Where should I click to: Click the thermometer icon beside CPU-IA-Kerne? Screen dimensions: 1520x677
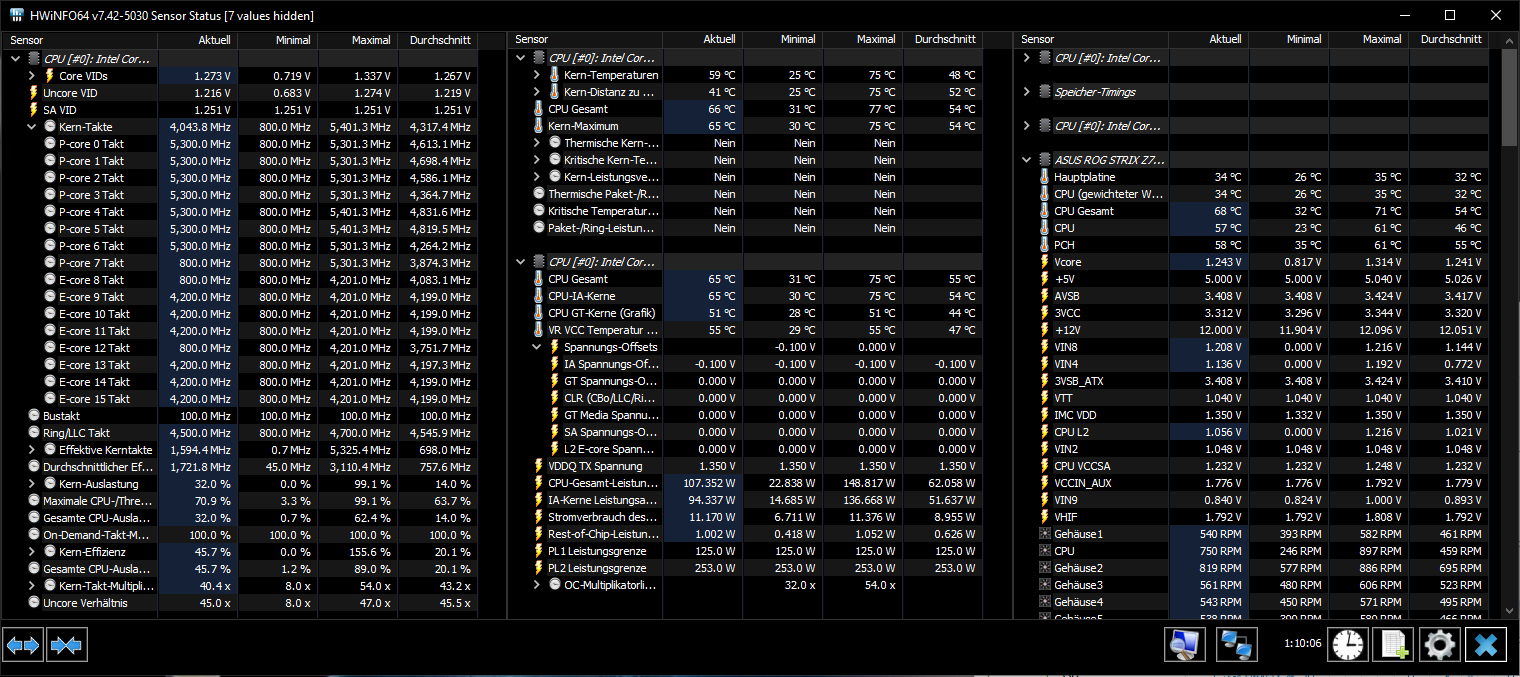pyautogui.click(x=539, y=297)
